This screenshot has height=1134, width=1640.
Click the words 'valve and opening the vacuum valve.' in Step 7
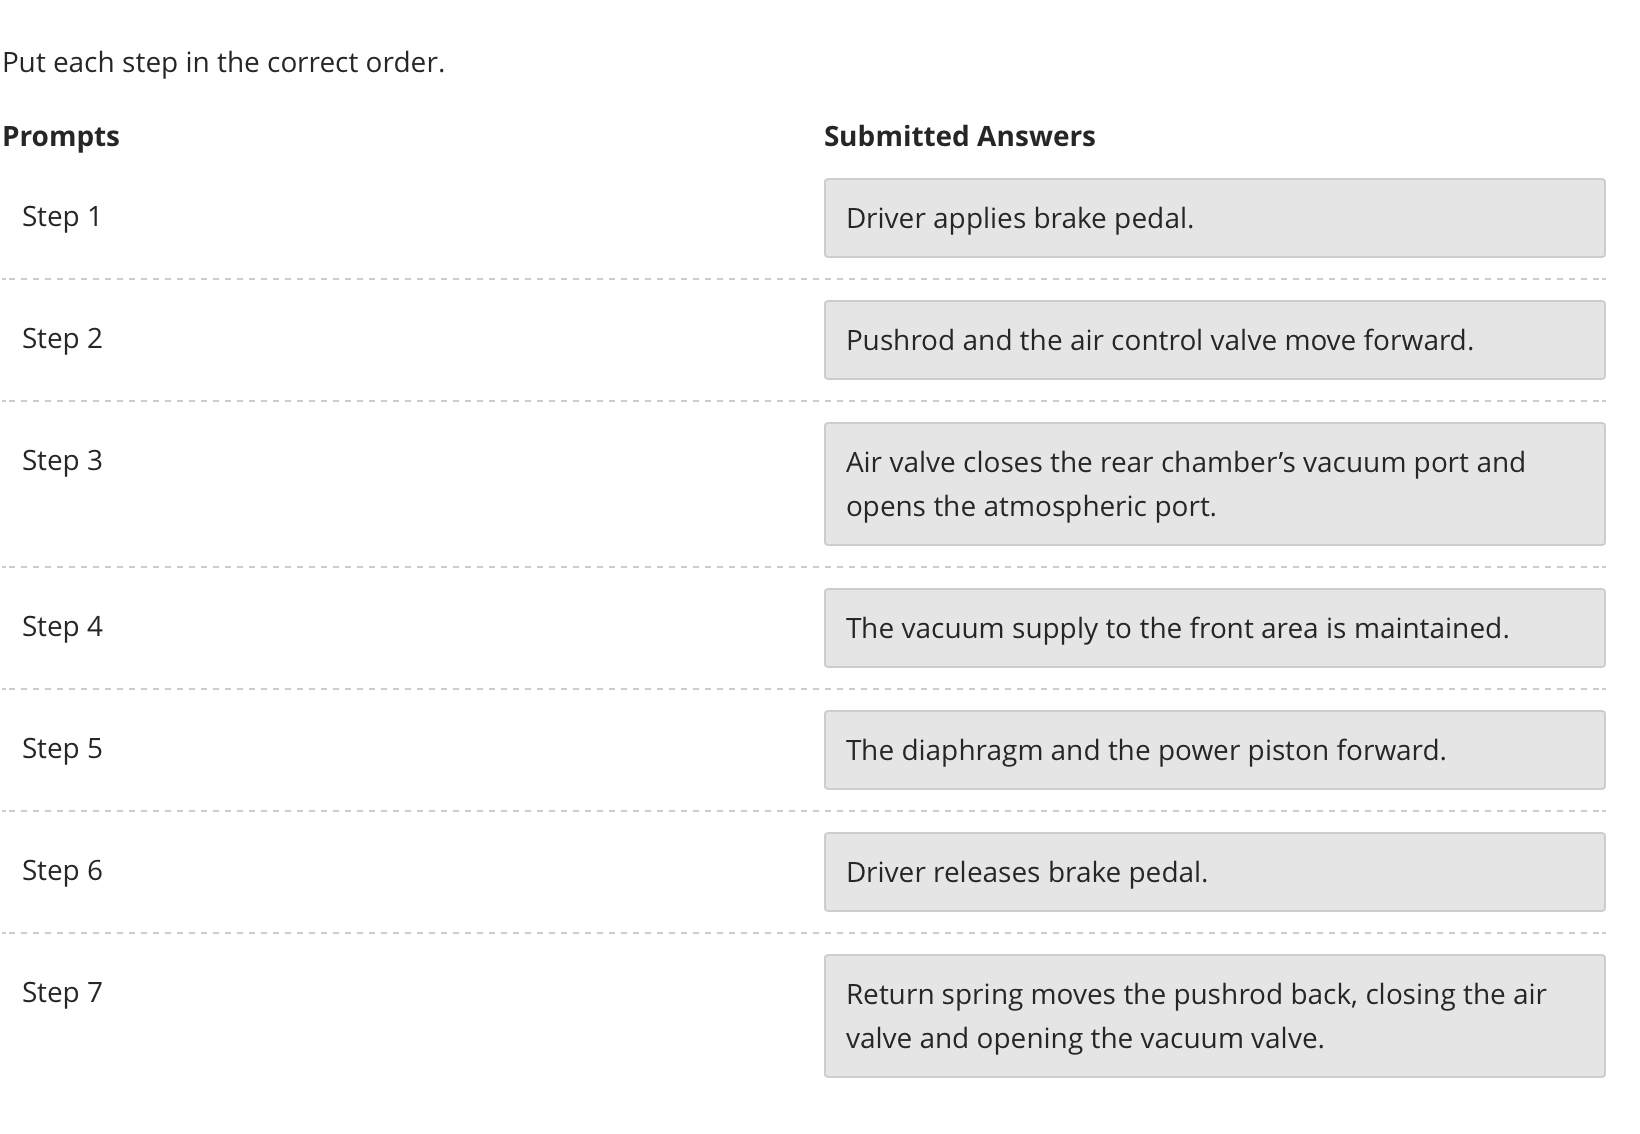(1085, 1039)
